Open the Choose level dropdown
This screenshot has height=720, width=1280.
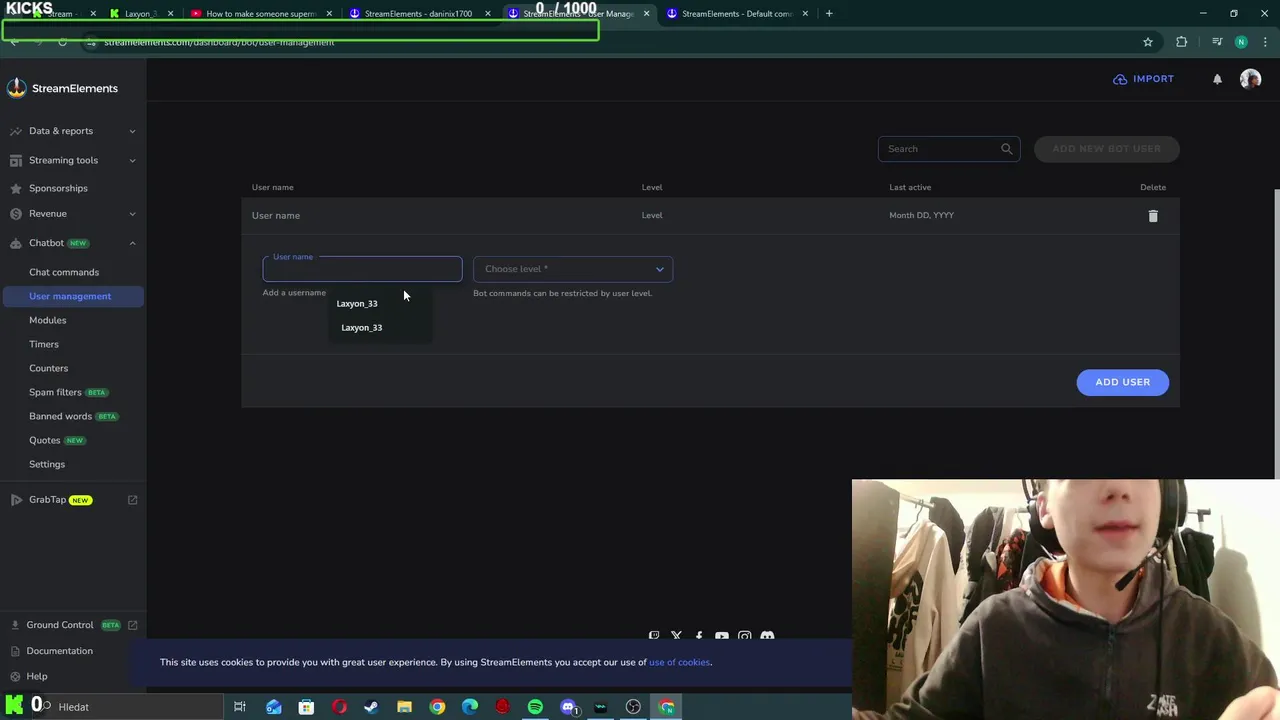click(x=573, y=269)
